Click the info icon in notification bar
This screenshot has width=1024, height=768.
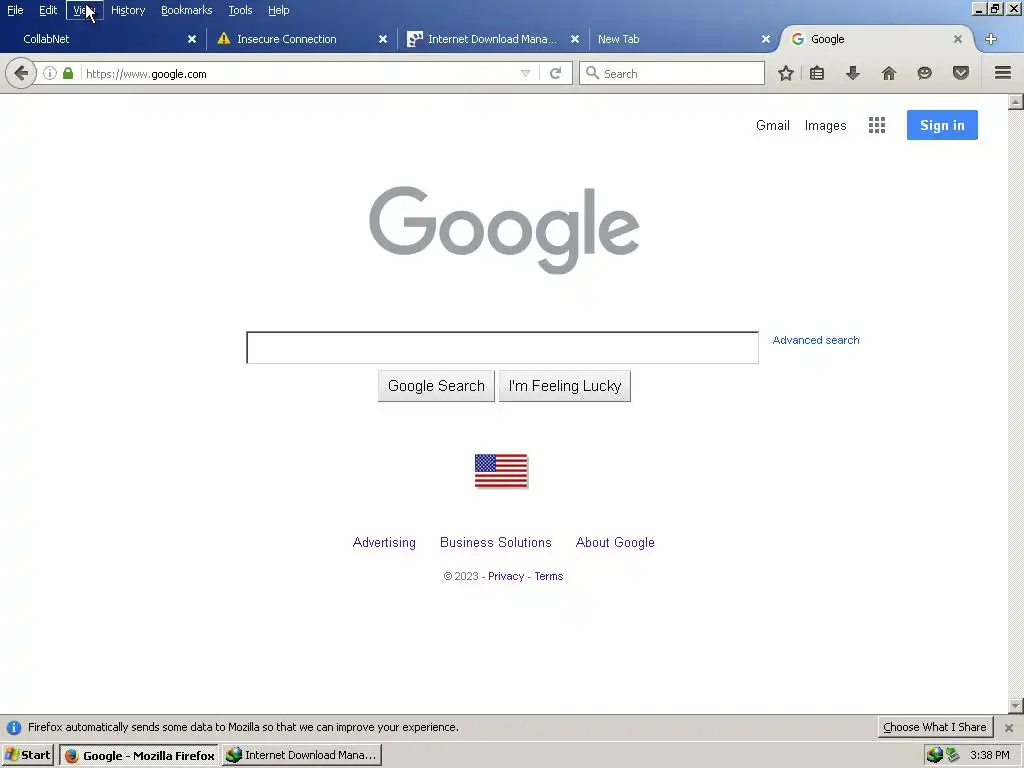coord(14,728)
